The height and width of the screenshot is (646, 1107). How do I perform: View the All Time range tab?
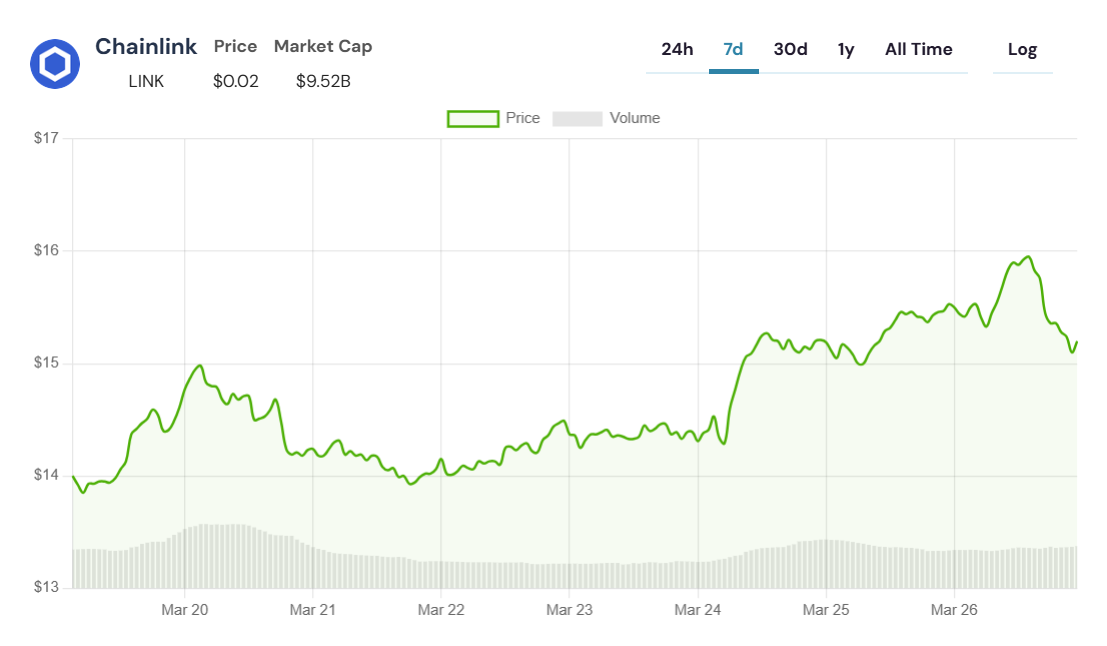point(918,49)
